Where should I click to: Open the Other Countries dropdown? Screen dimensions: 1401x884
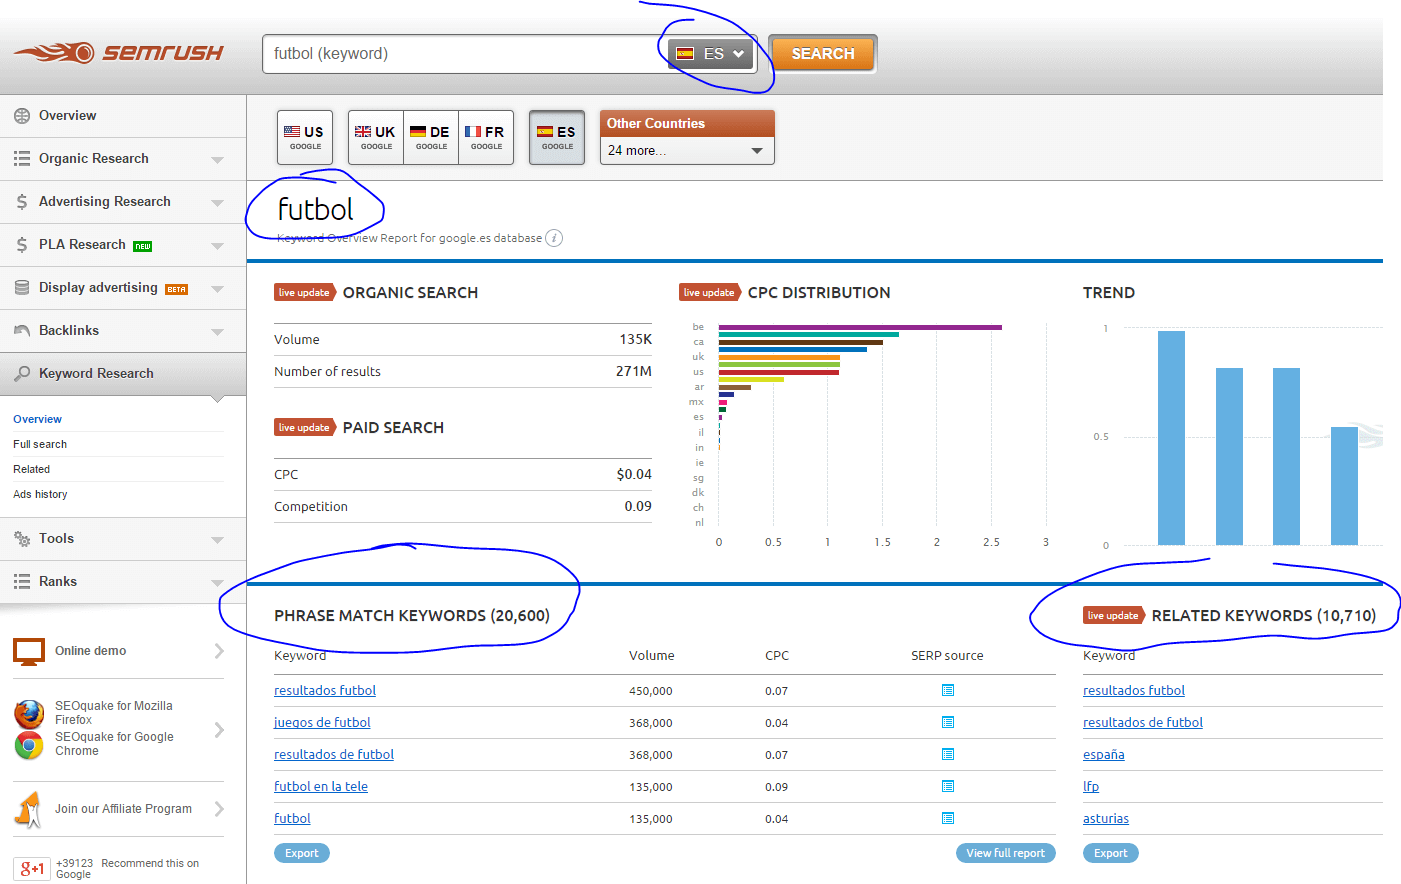686,151
